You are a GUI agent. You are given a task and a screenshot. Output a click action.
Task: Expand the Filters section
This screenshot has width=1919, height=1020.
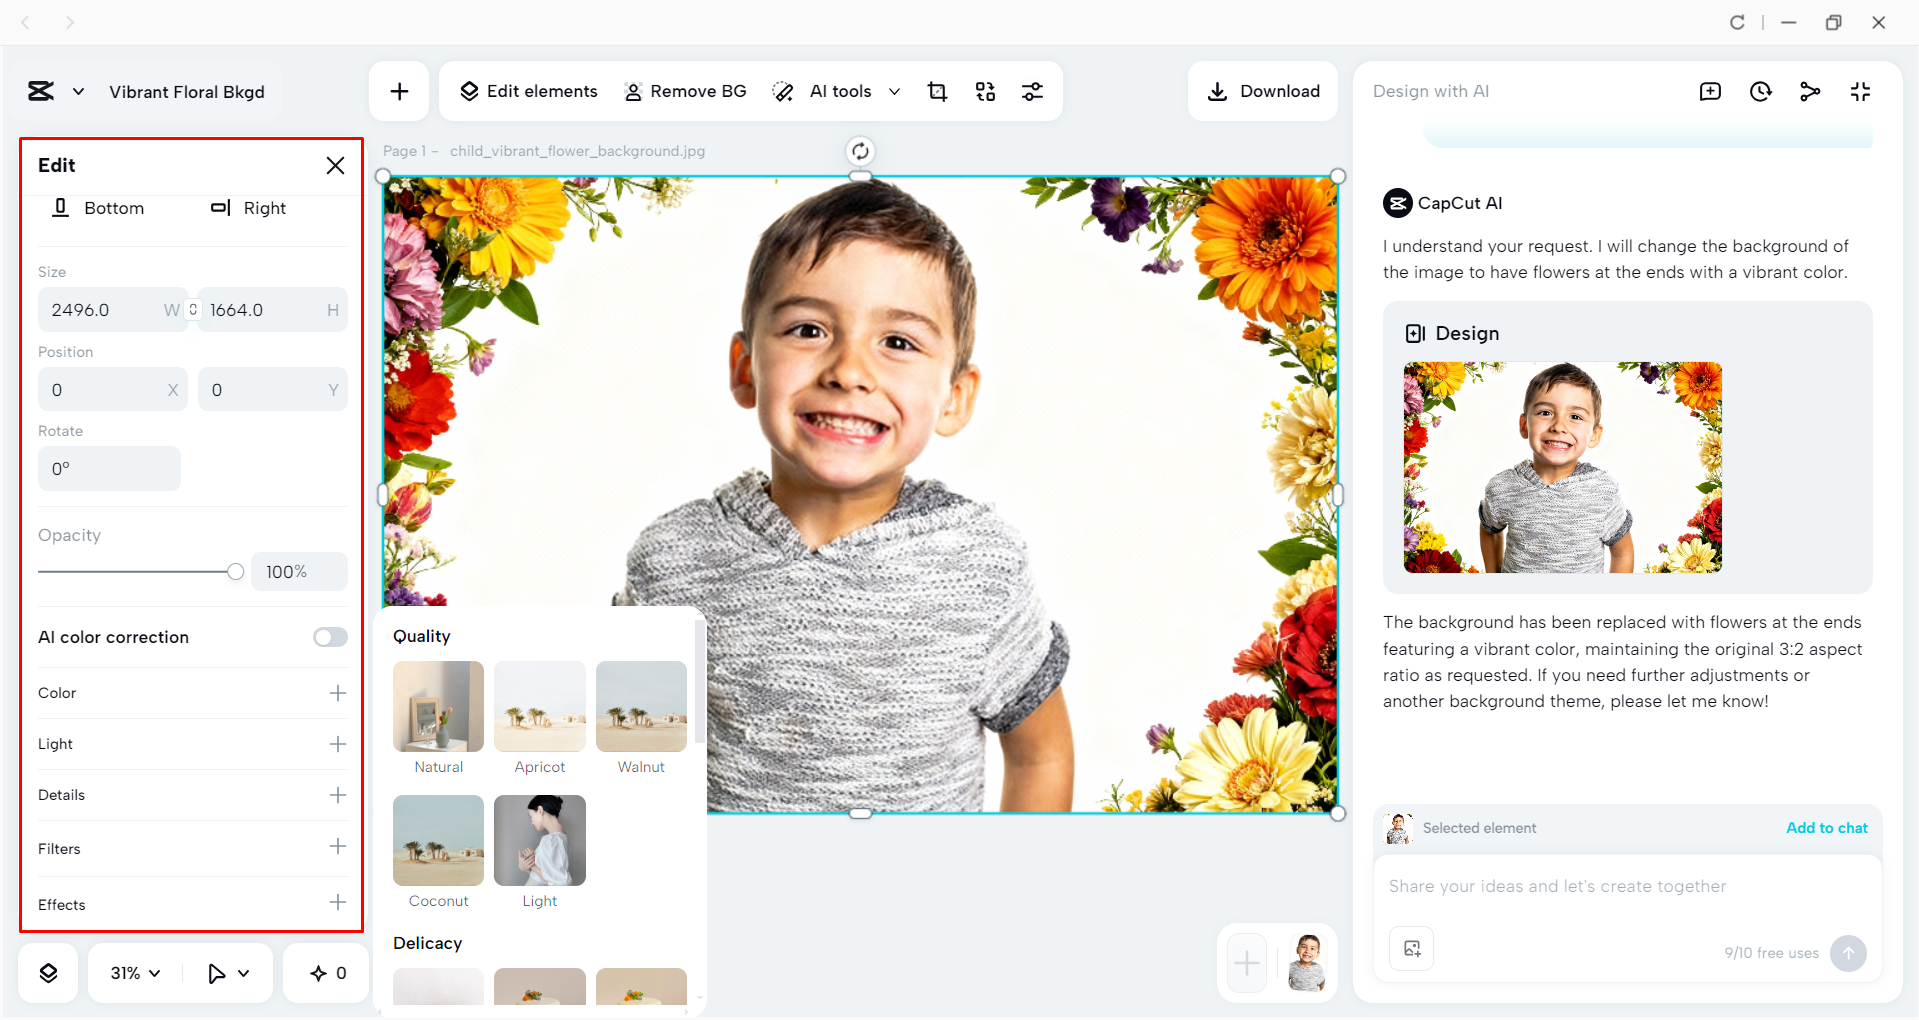(338, 847)
